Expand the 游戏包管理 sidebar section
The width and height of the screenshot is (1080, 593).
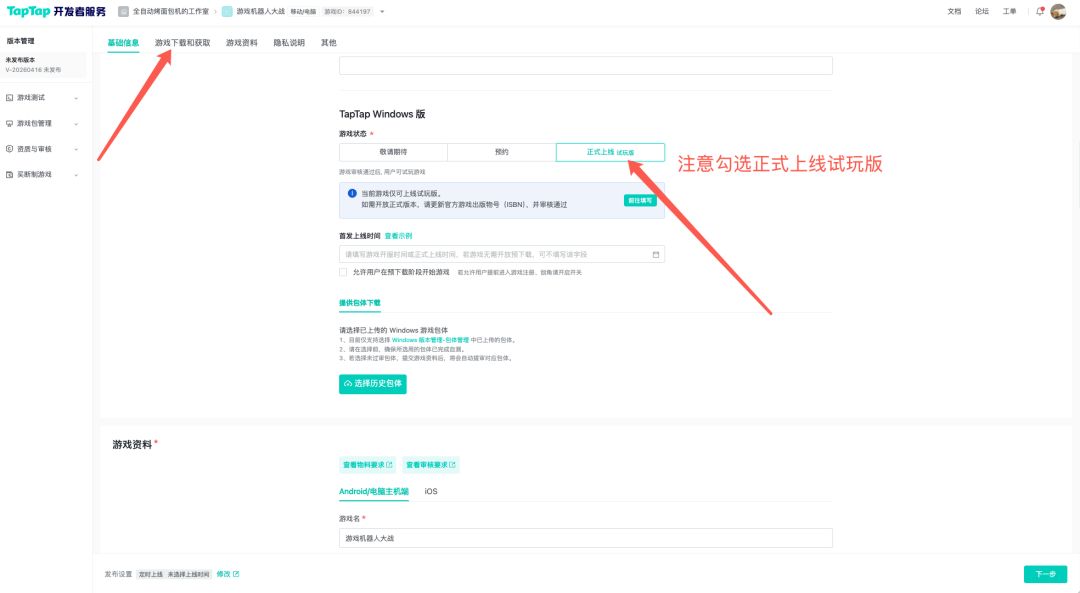tap(76, 124)
